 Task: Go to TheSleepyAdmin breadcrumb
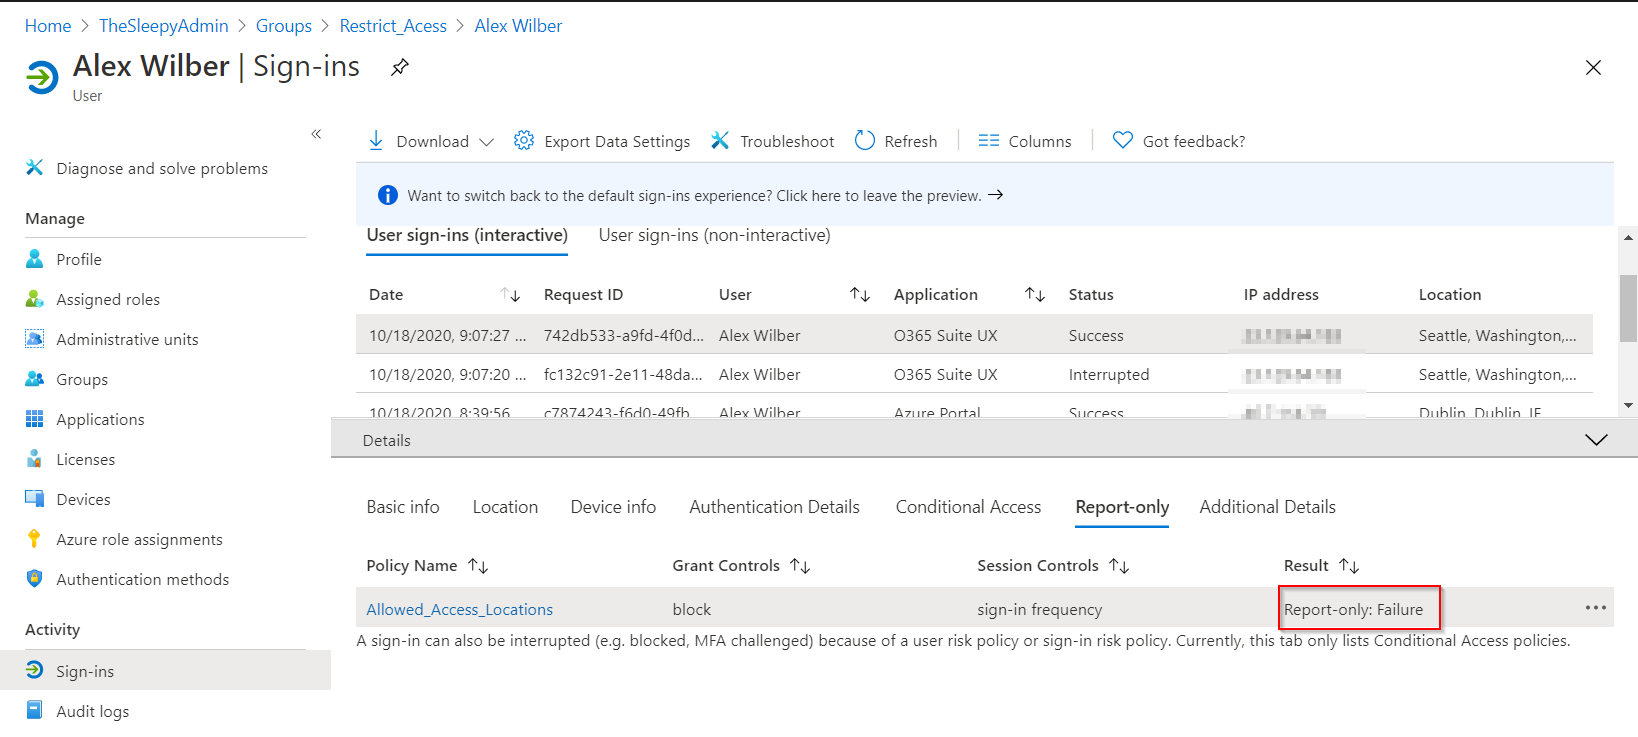(164, 26)
